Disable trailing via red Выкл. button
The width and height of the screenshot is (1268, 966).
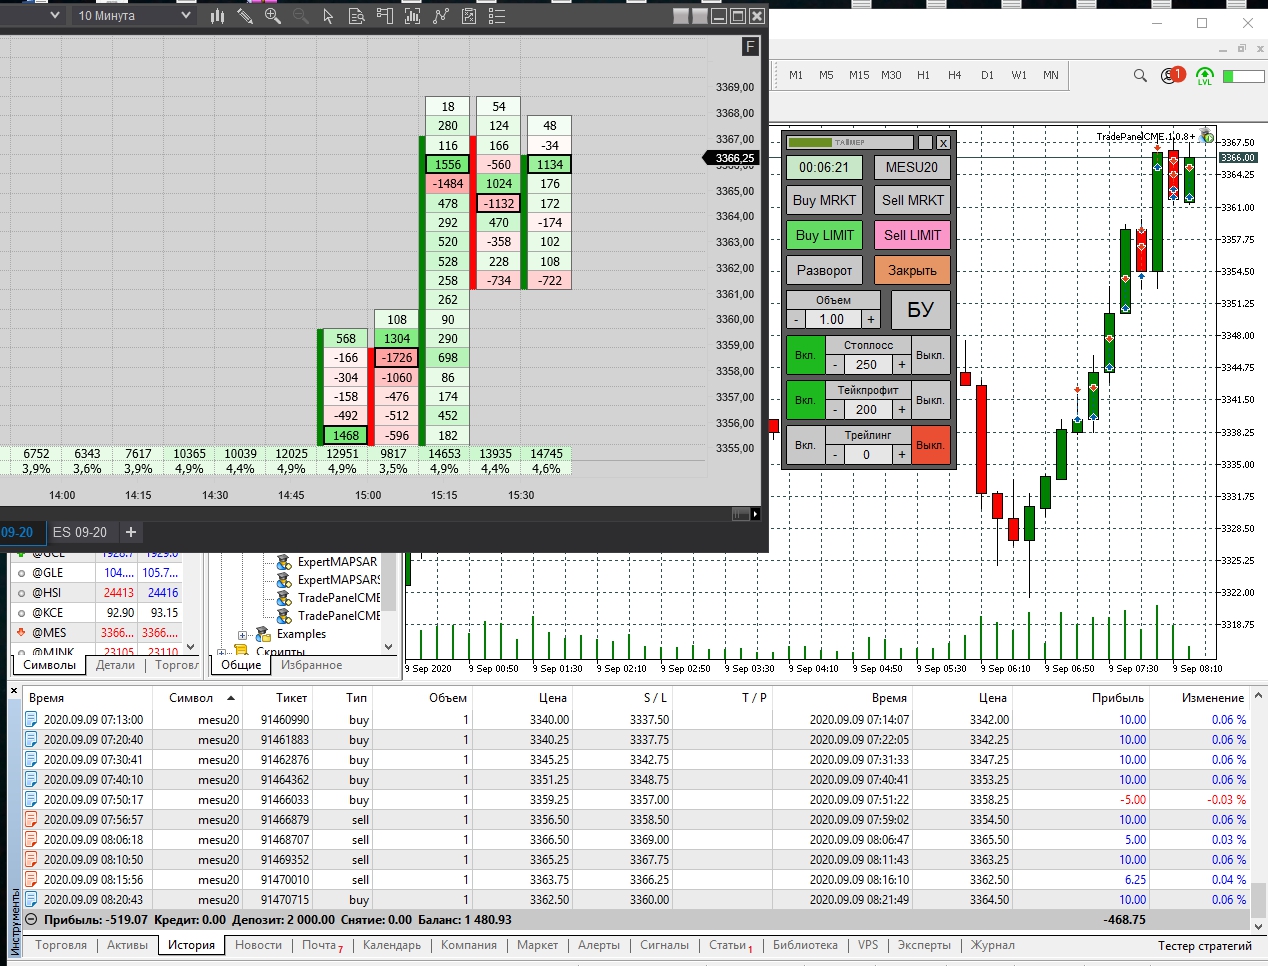[x=930, y=445]
